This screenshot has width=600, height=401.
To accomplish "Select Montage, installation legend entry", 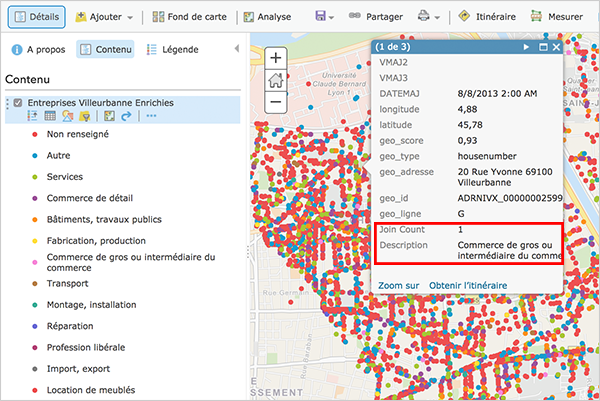I will 91,305.
